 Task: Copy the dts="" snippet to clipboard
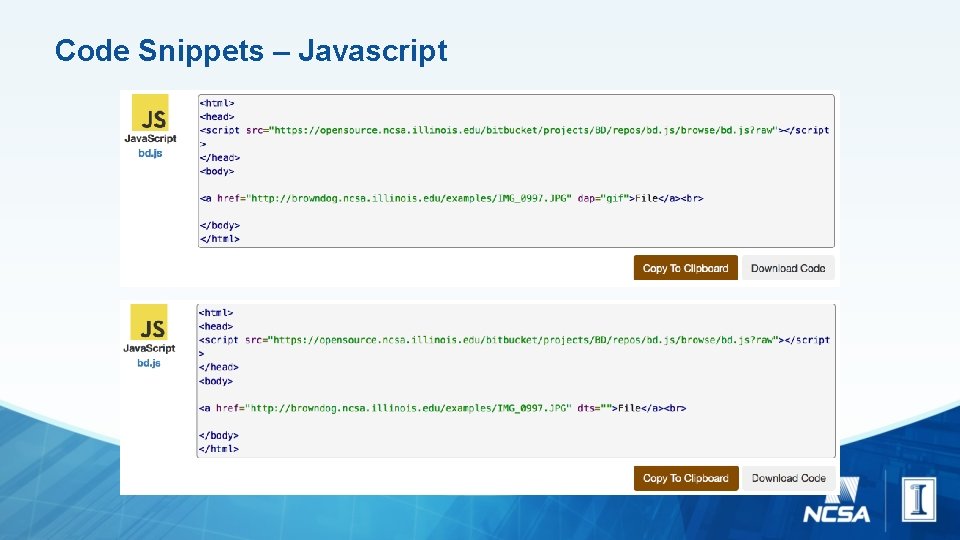click(686, 478)
